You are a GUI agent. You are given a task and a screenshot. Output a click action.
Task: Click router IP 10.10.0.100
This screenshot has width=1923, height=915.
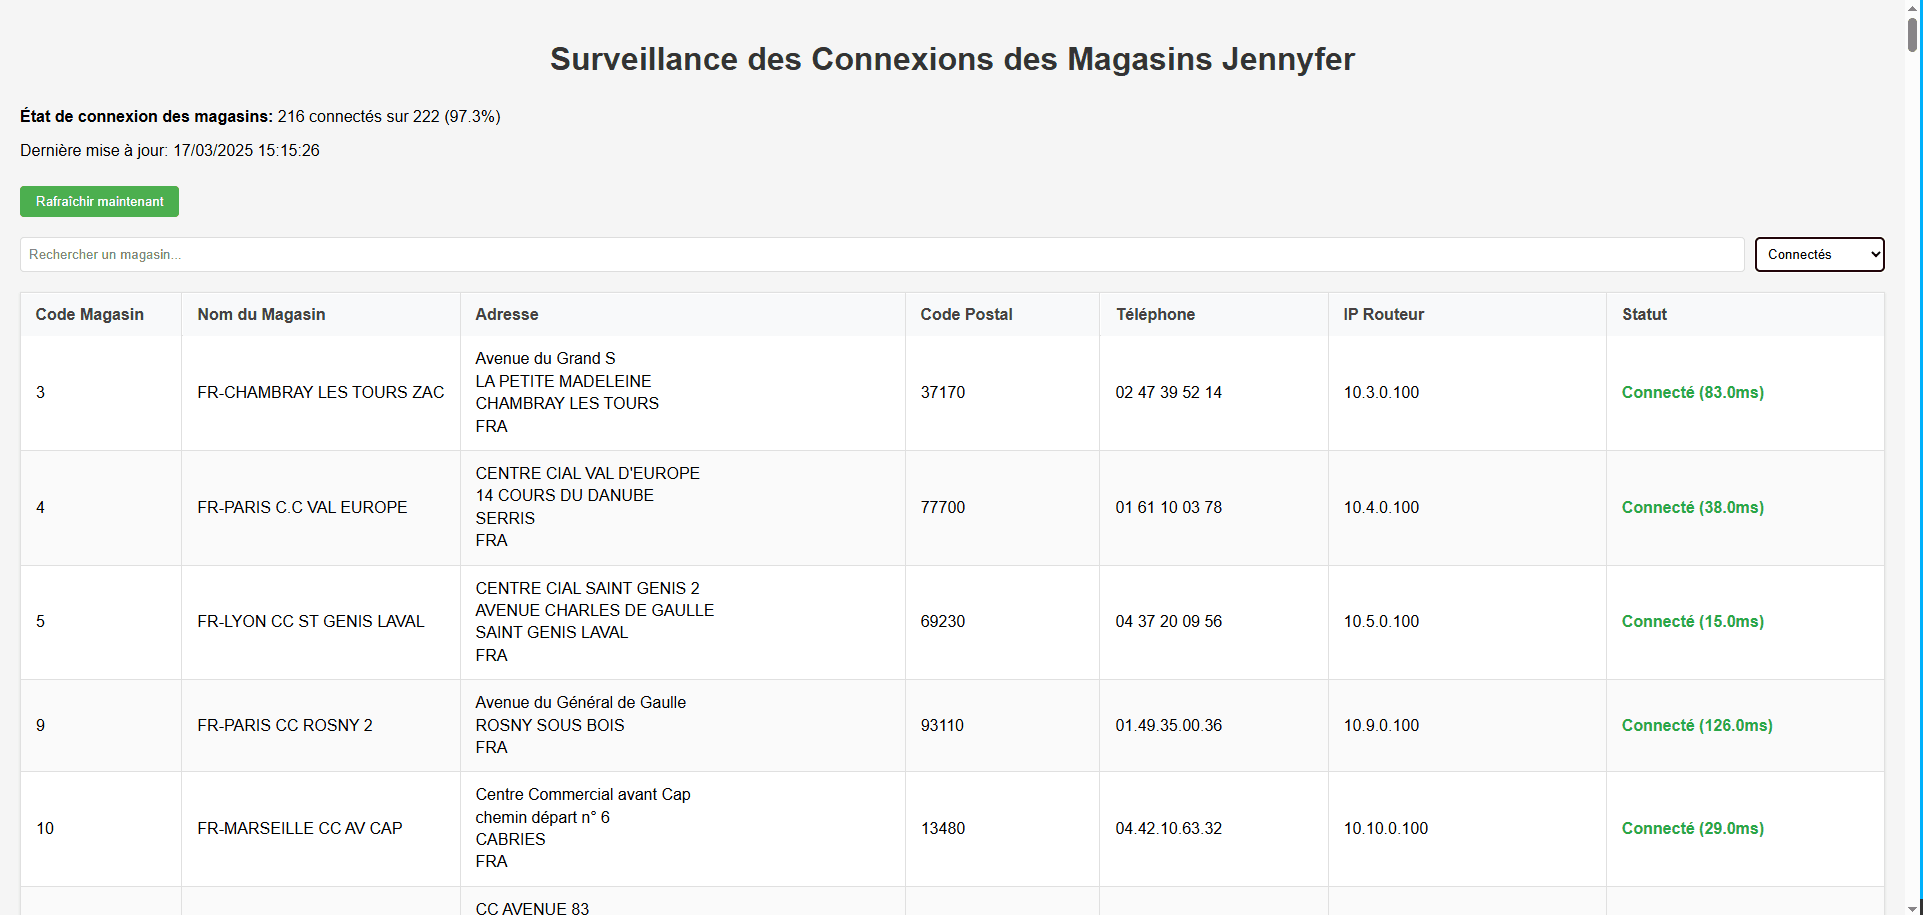tap(1386, 828)
